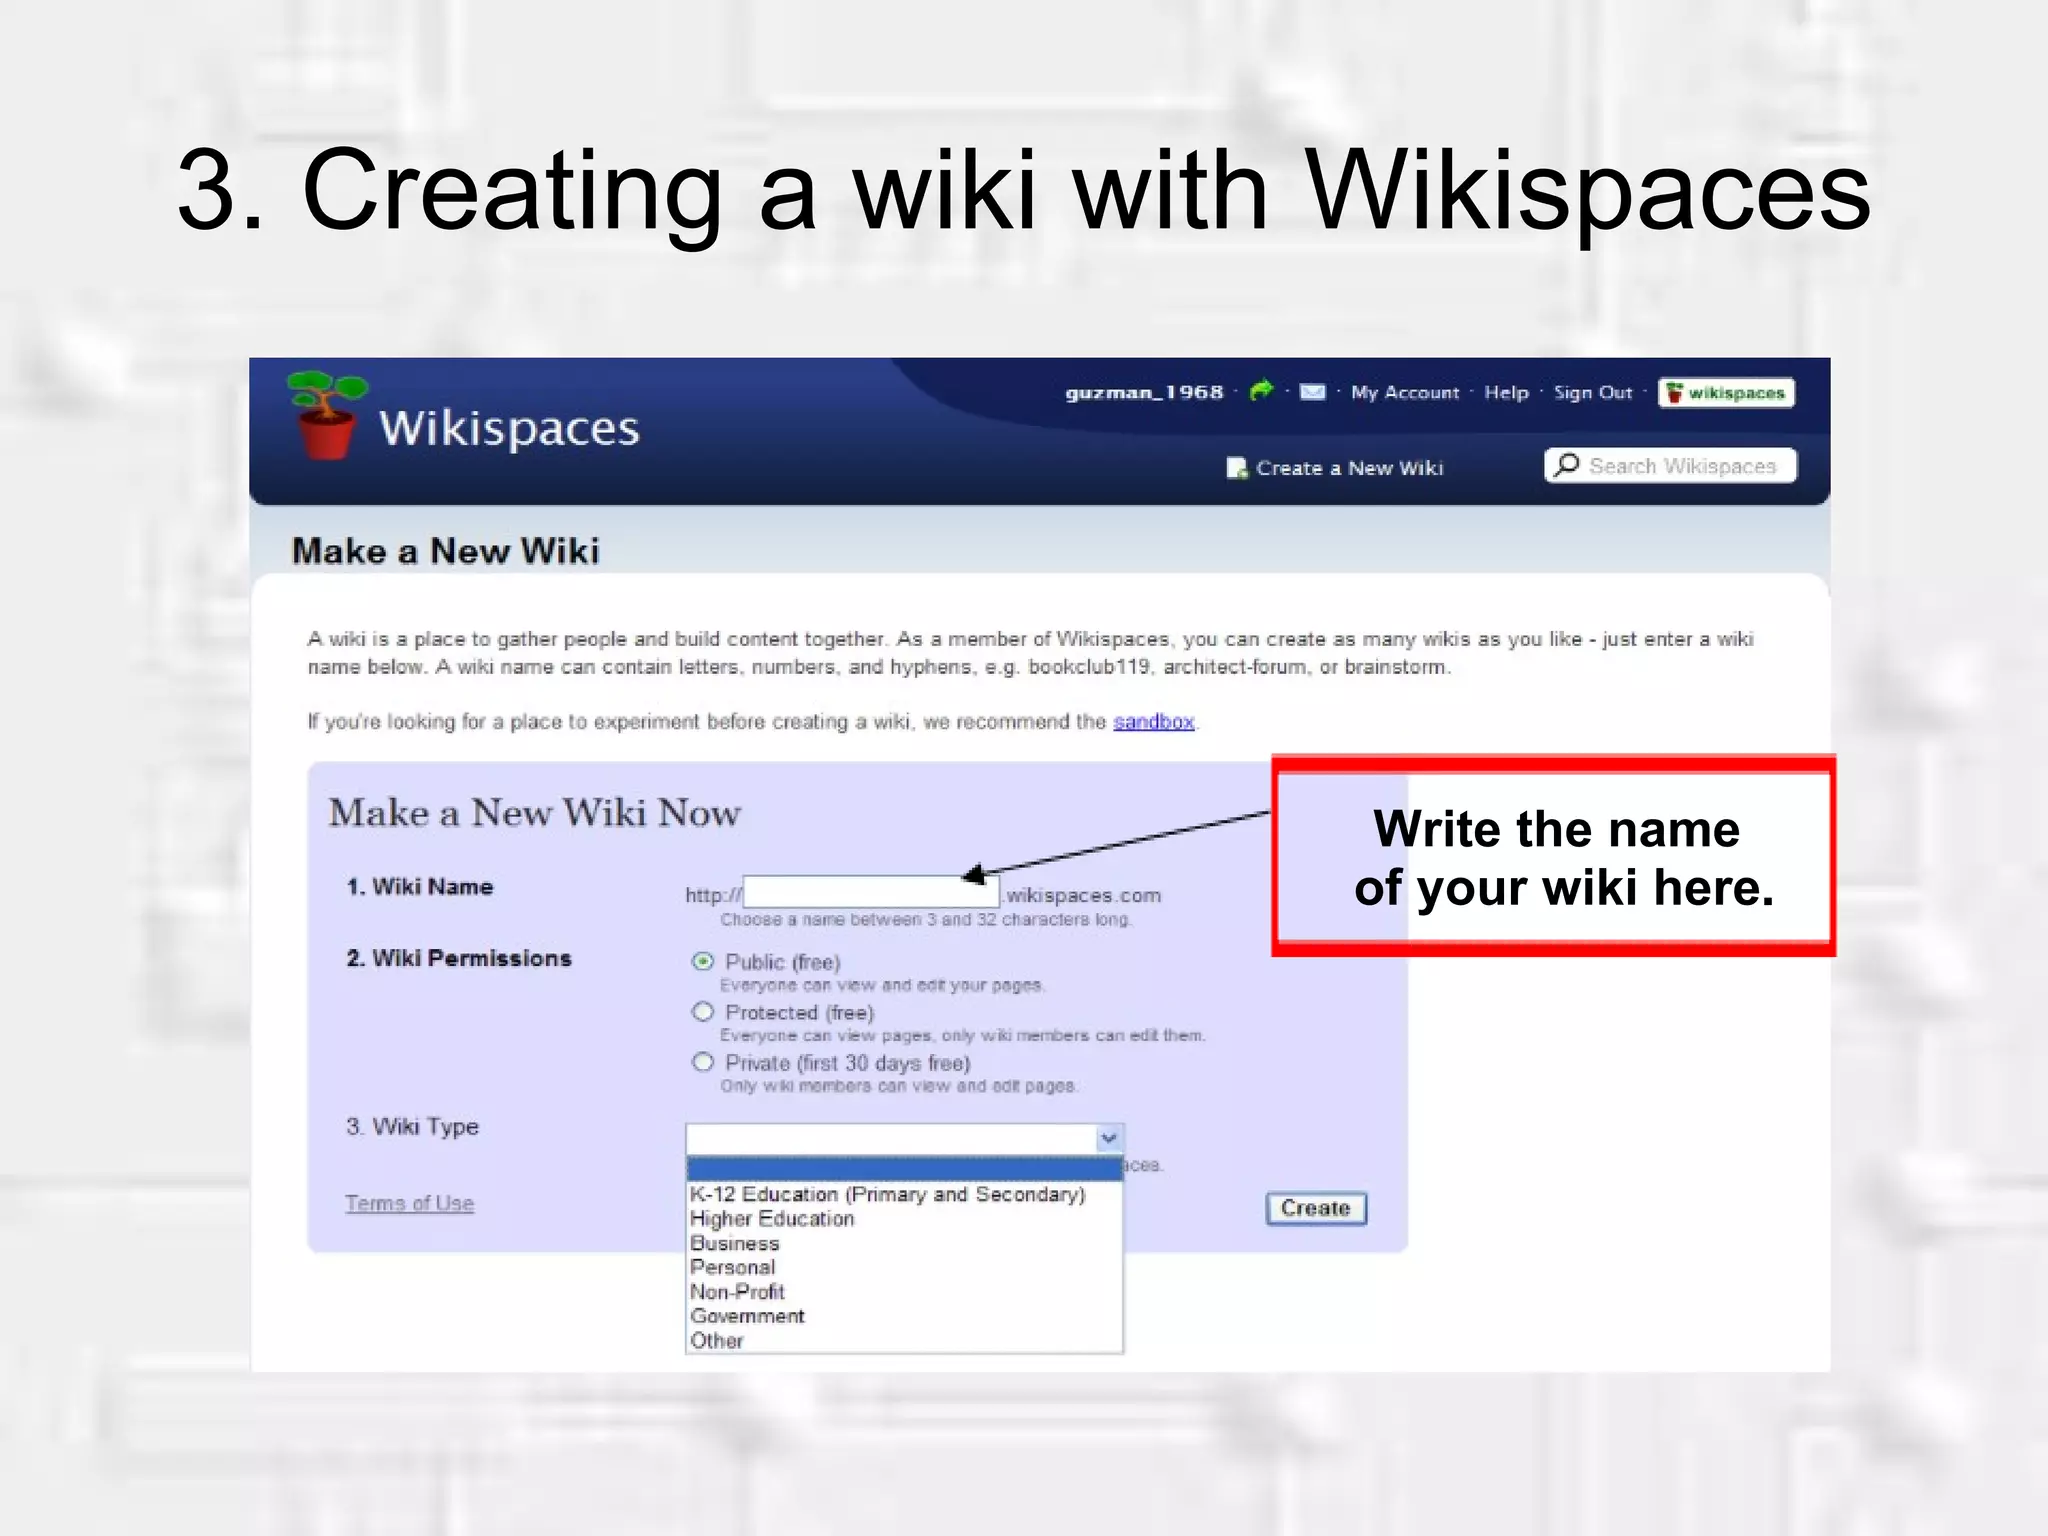Image resolution: width=2048 pixels, height=1536 pixels.
Task: Choose Government wiki type
Action: [904, 1316]
